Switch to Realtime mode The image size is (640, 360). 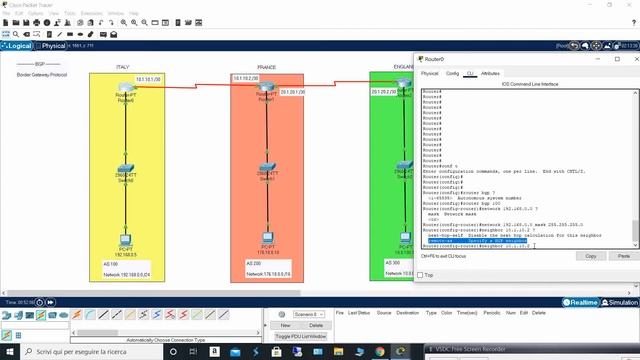pyautogui.click(x=580, y=302)
